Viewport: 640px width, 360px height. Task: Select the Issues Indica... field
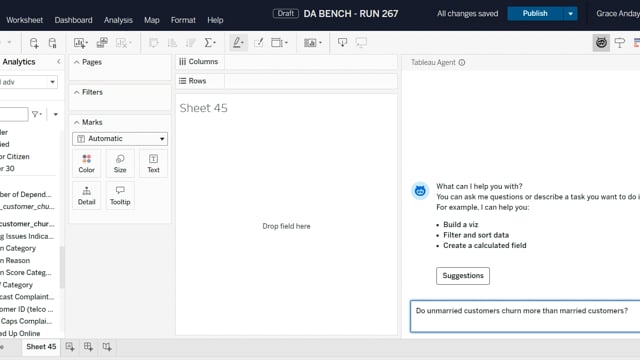[27, 236]
